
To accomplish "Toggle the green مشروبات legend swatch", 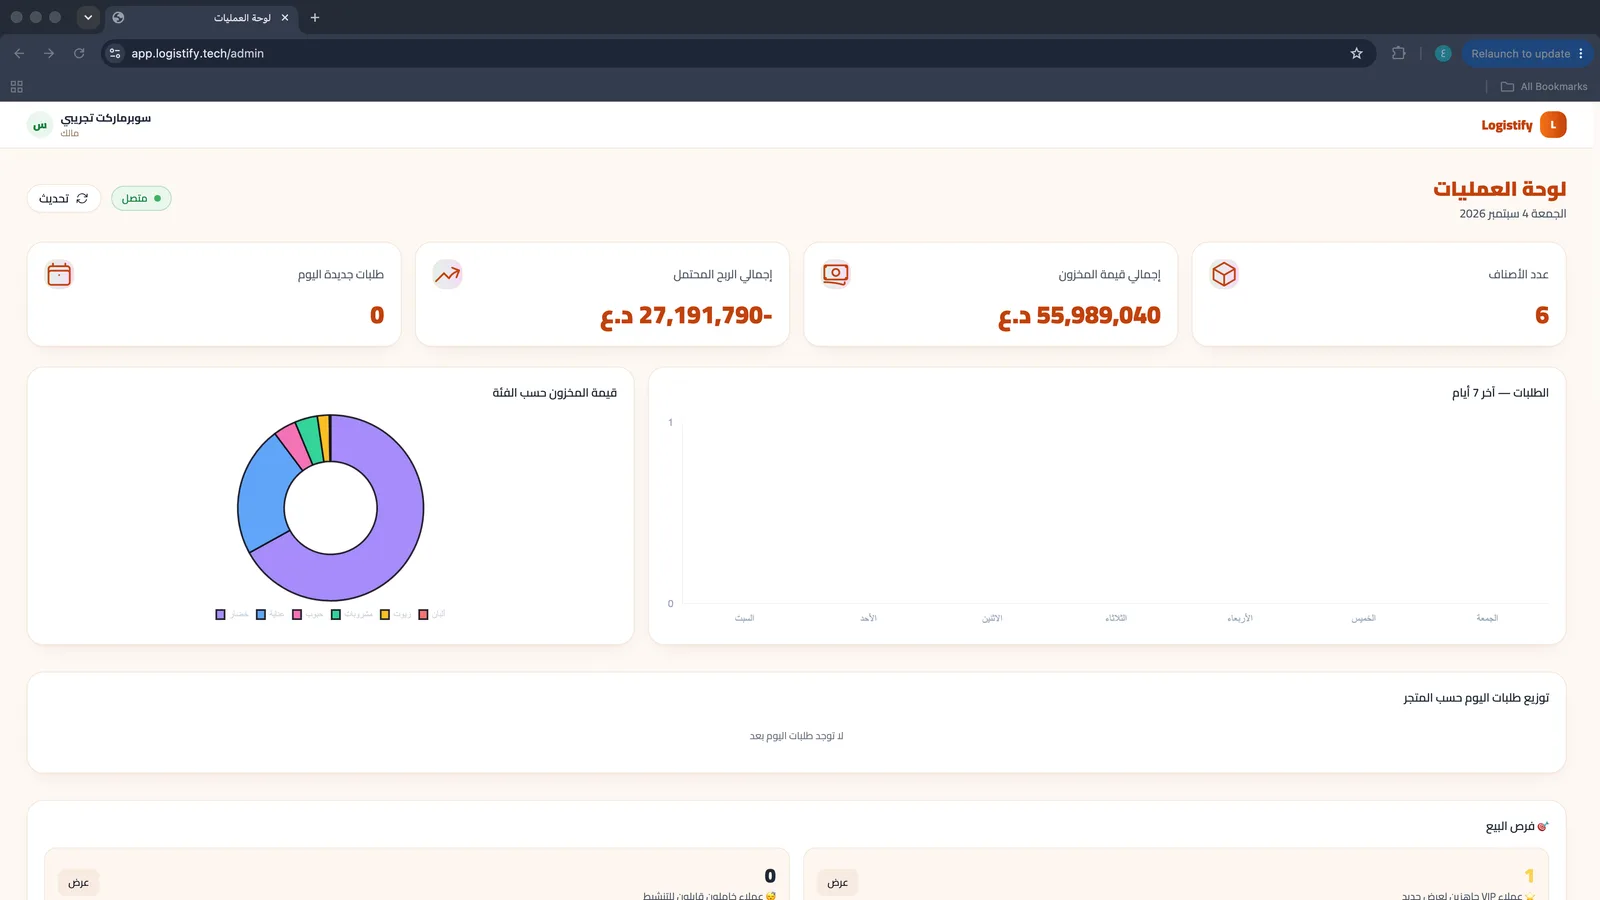I will coord(336,614).
